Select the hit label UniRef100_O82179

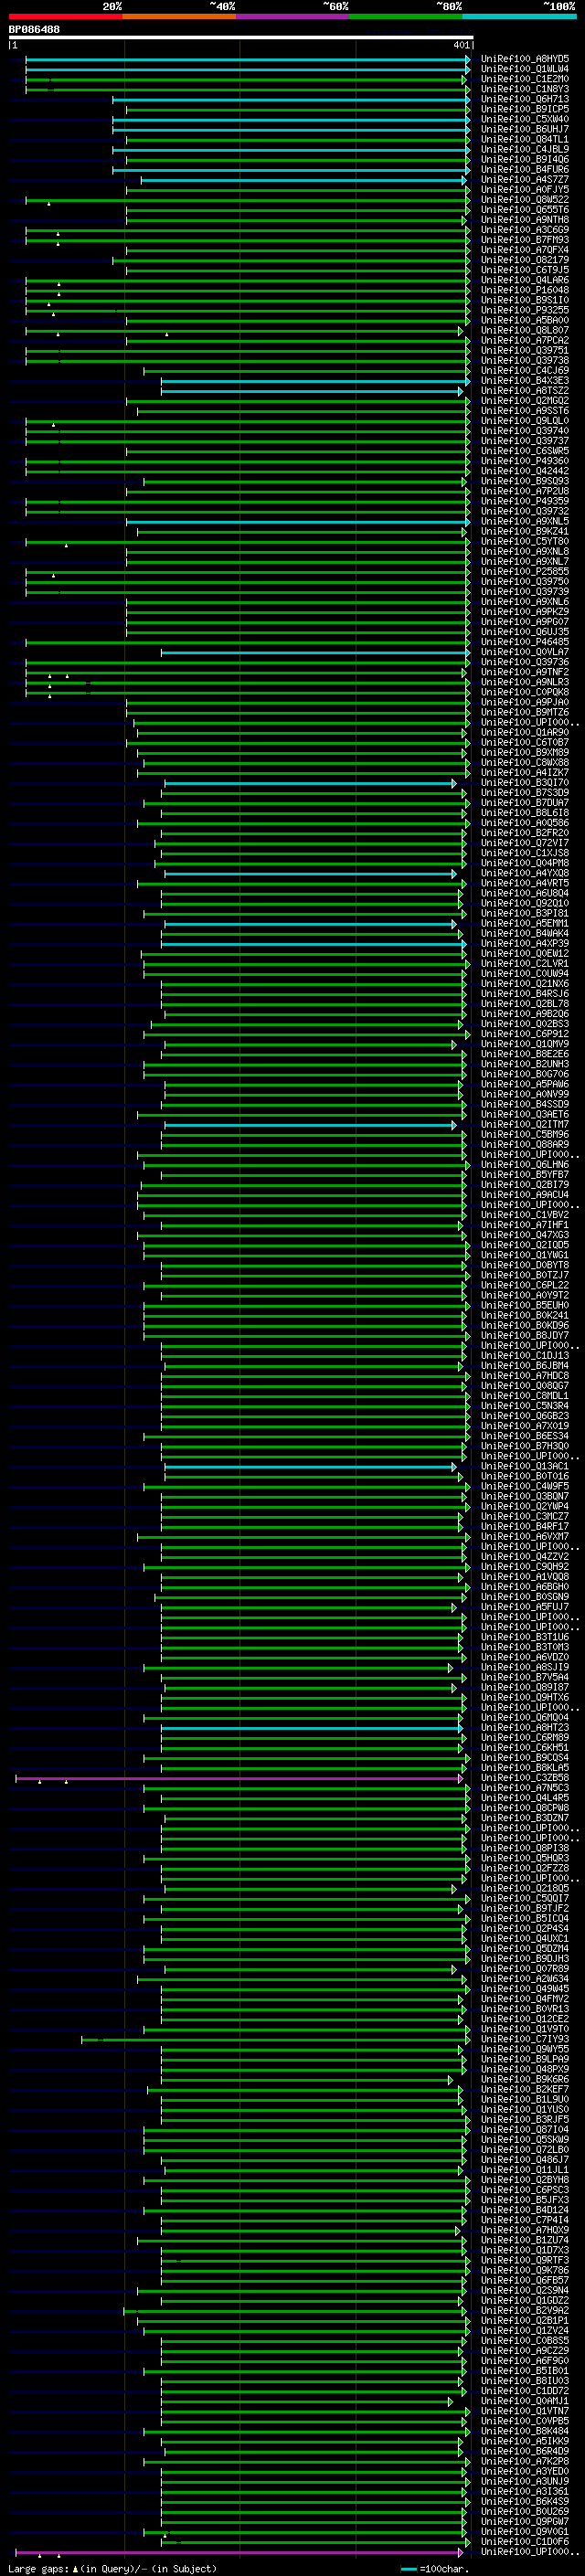(x=525, y=260)
